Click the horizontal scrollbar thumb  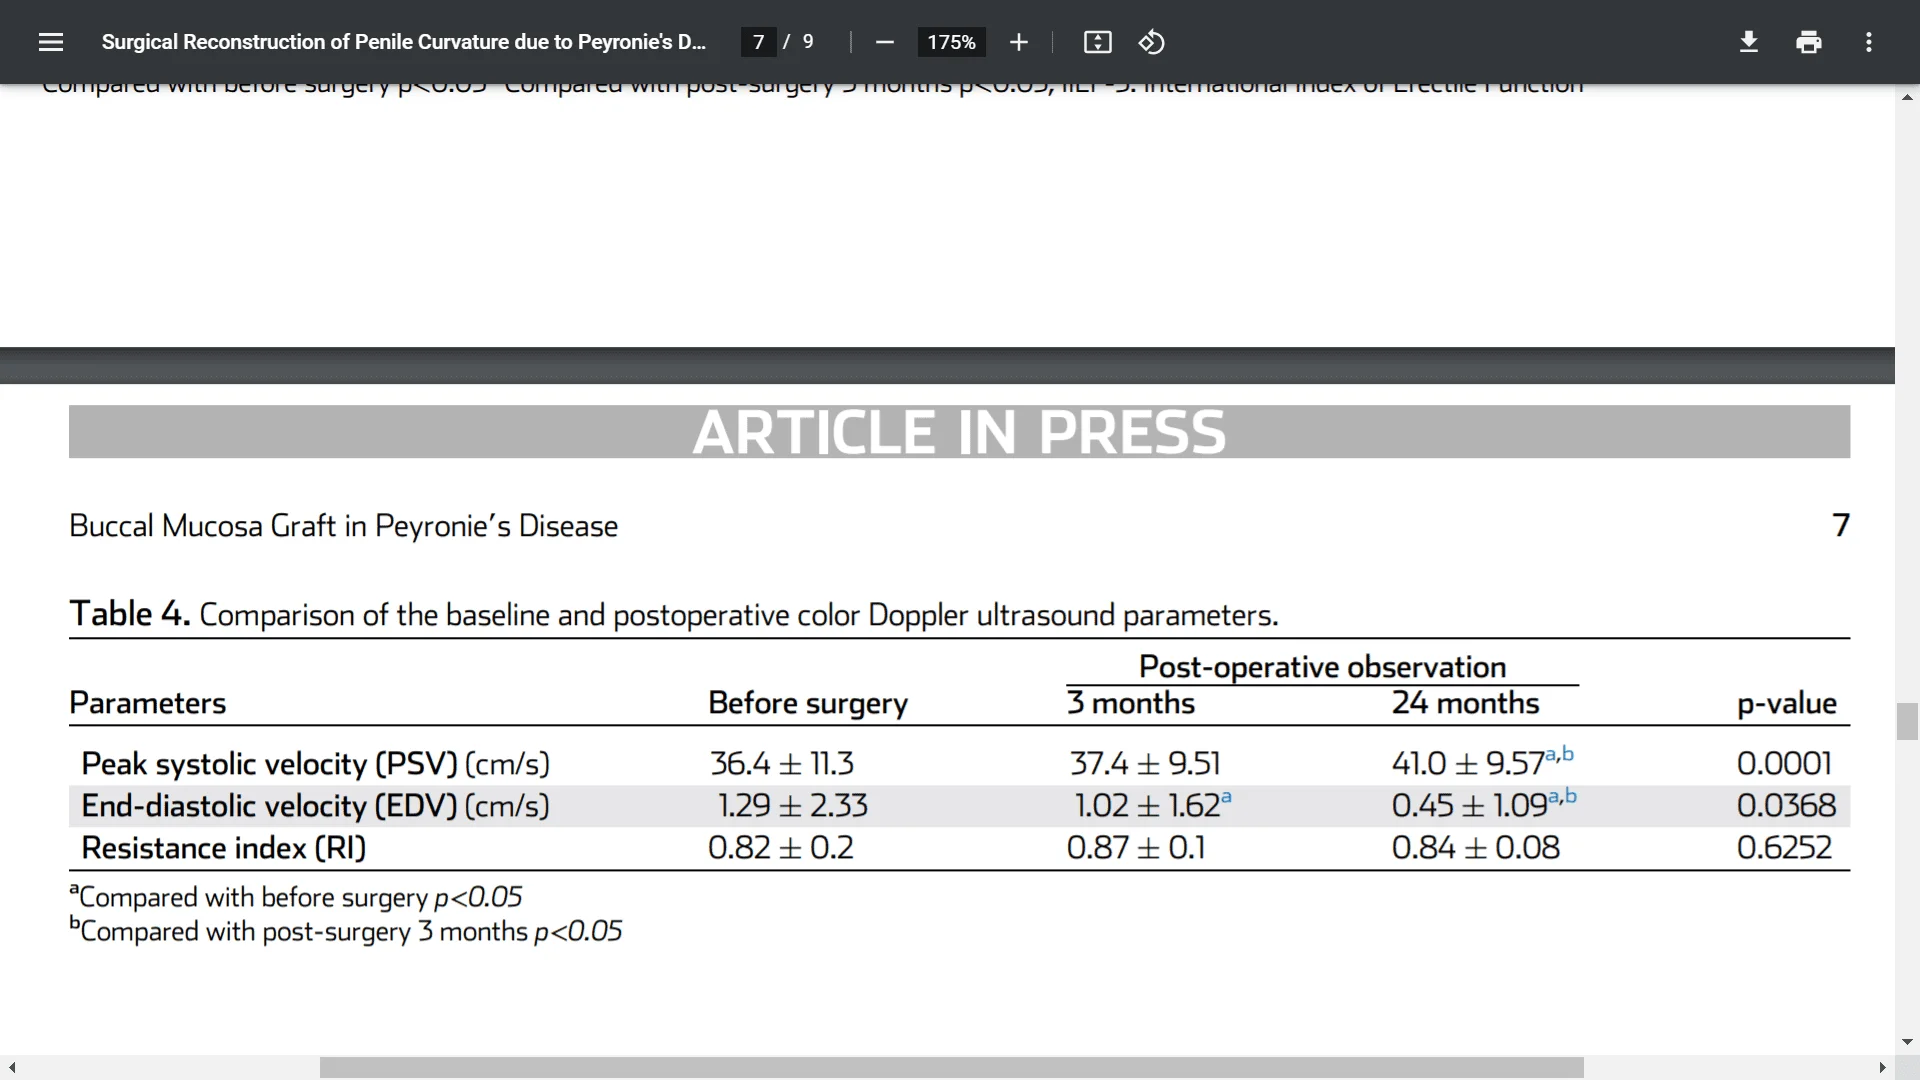coord(951,1068)
